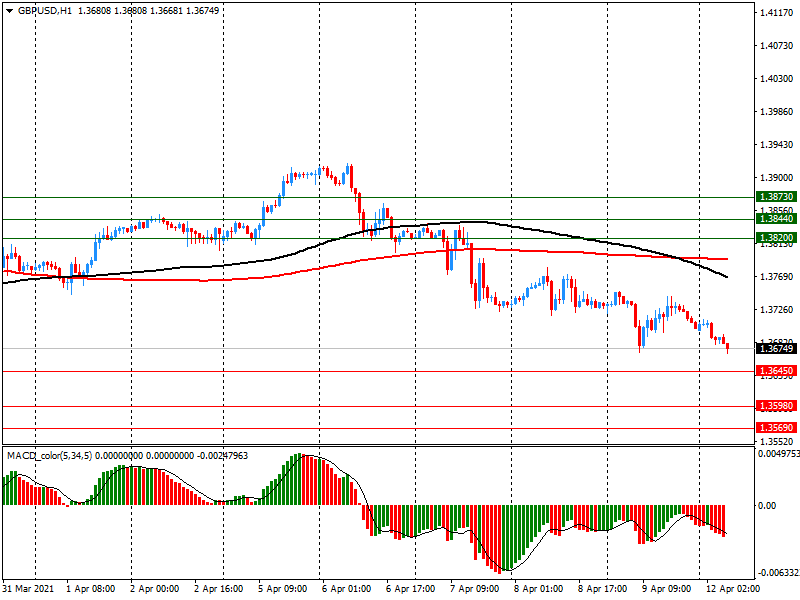The width and height of the screenshot is (800, 600).
Task: Click the current price label 1.36749
Action: coord(776,348)
